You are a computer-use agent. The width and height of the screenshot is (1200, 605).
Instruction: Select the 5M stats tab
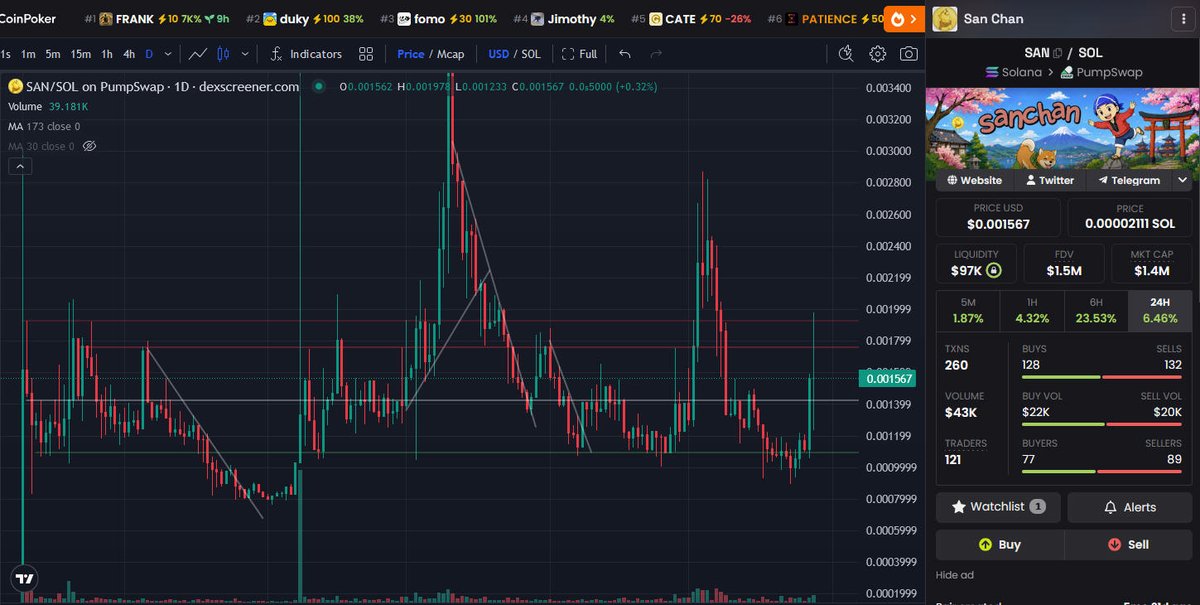coord(968,310)
